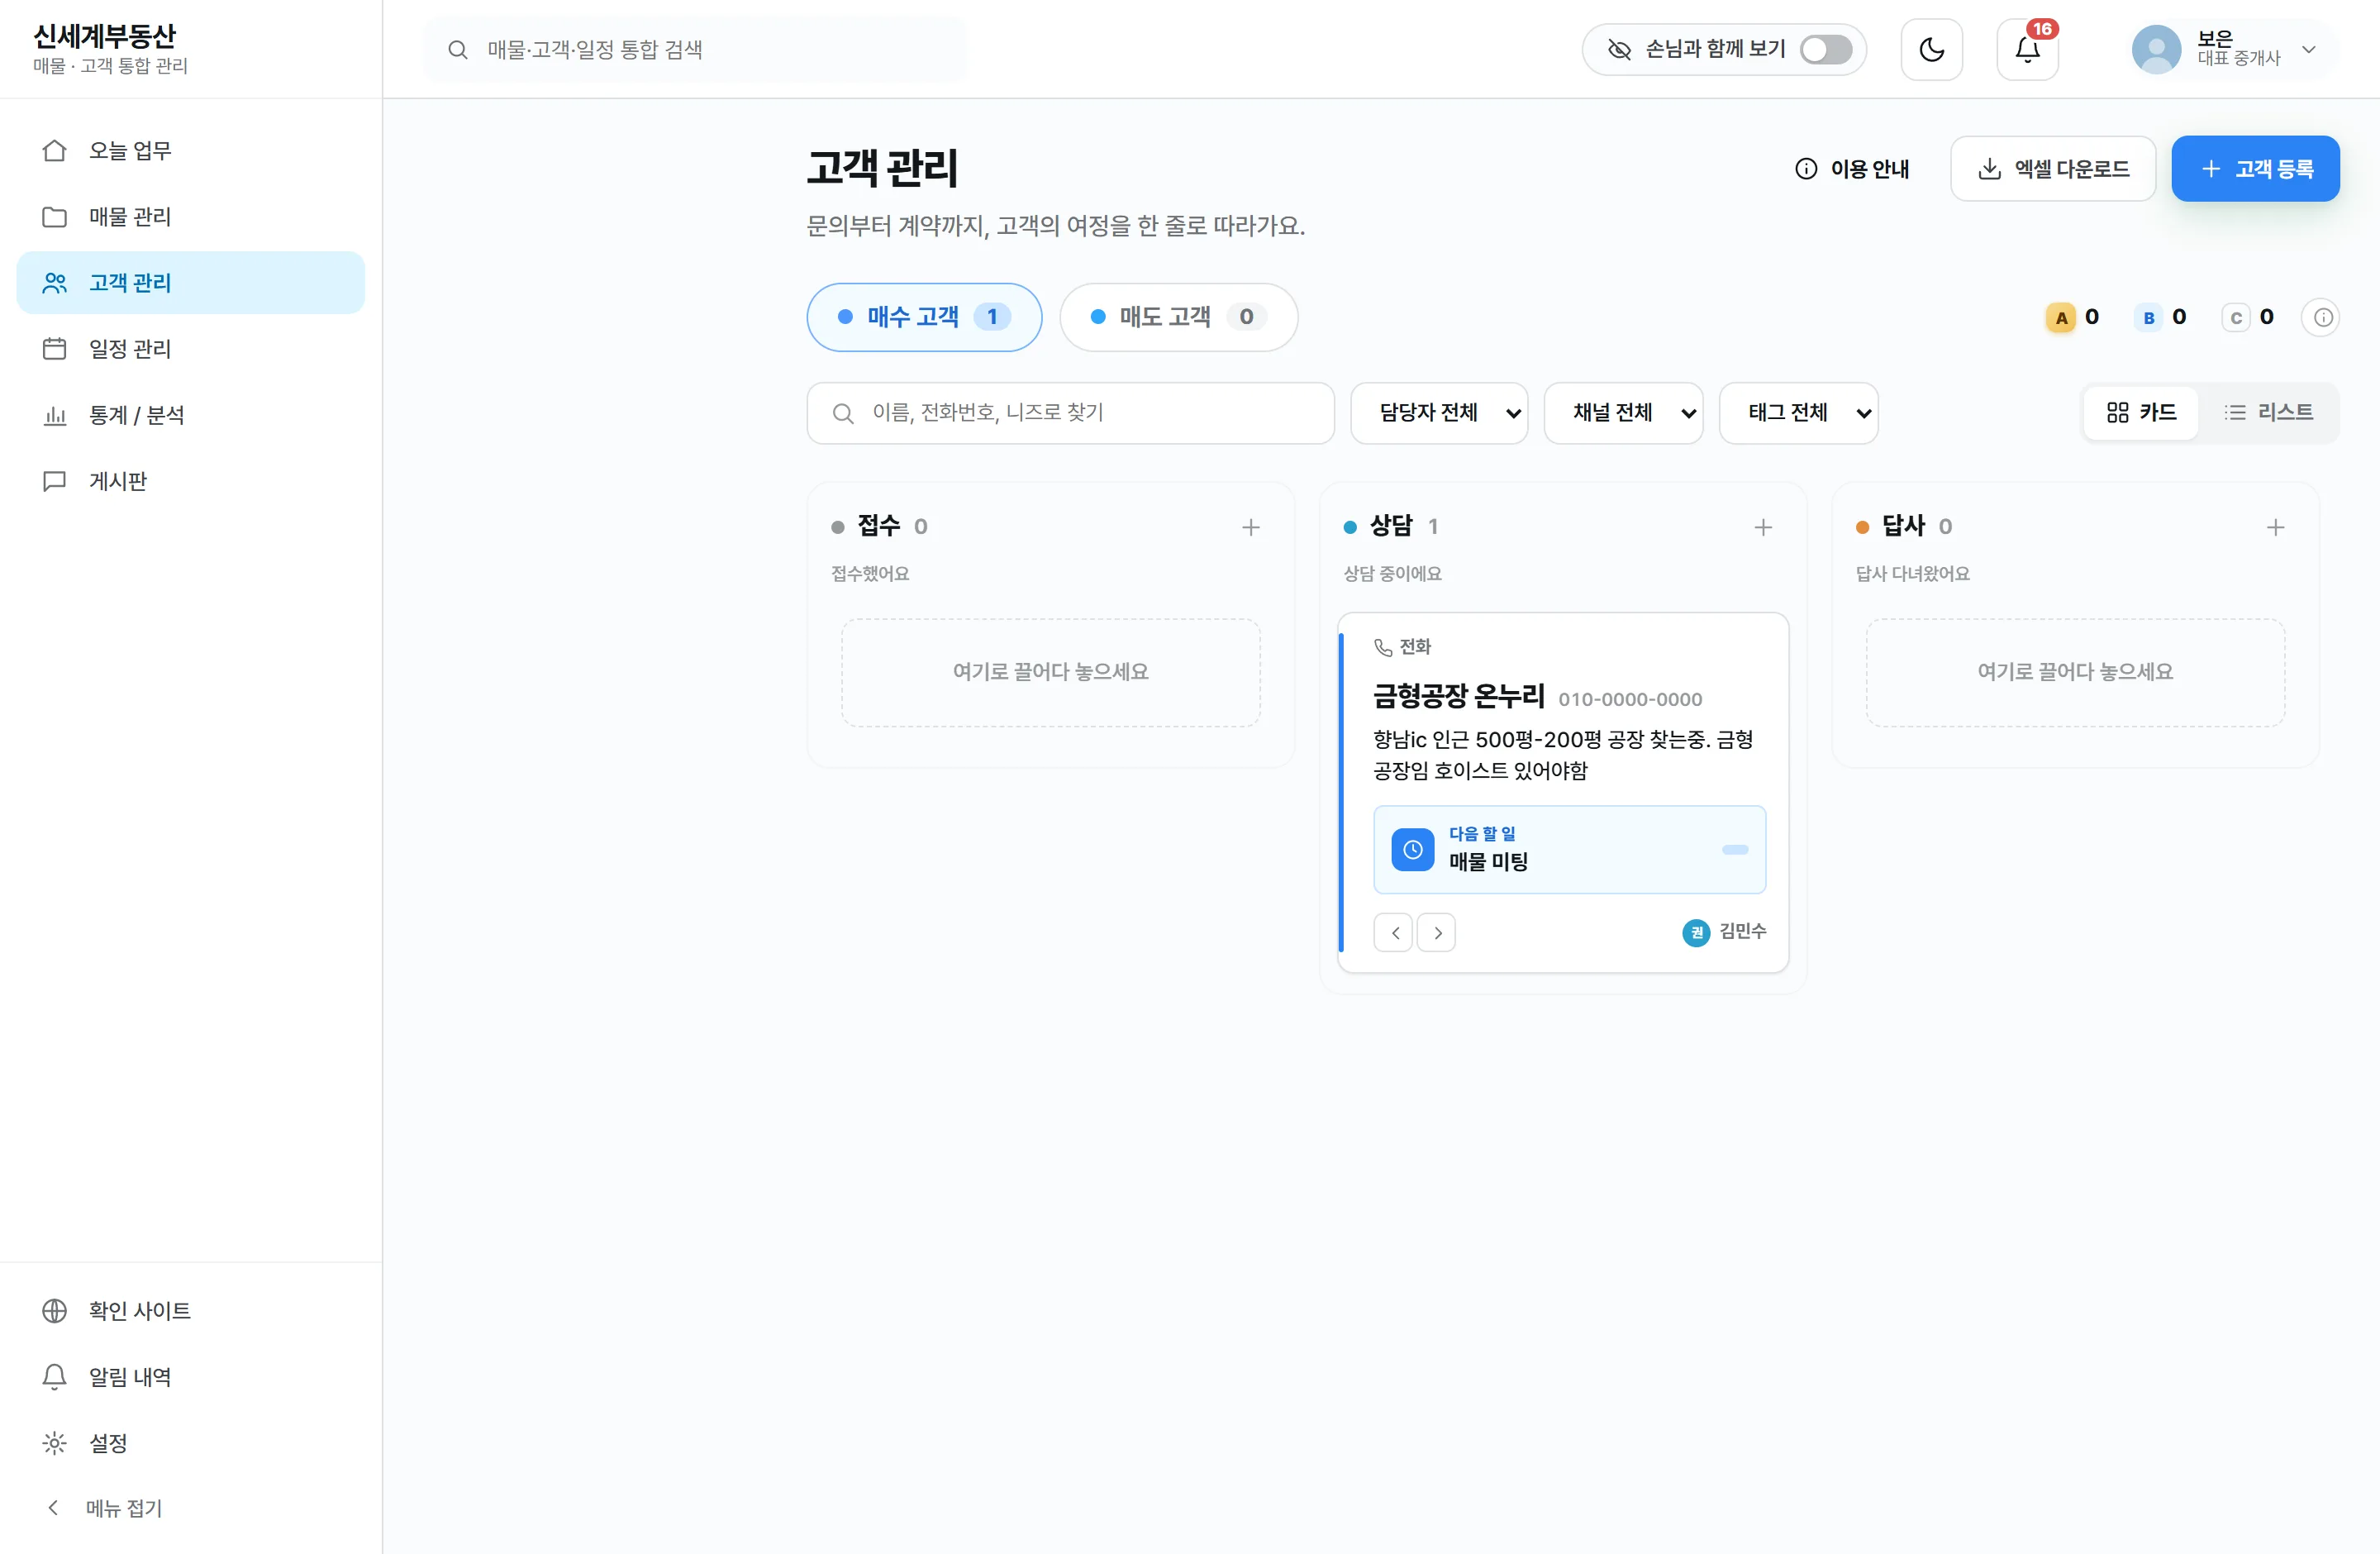Turn on 손님과 함께 보기 switch

pos(1826,49)
